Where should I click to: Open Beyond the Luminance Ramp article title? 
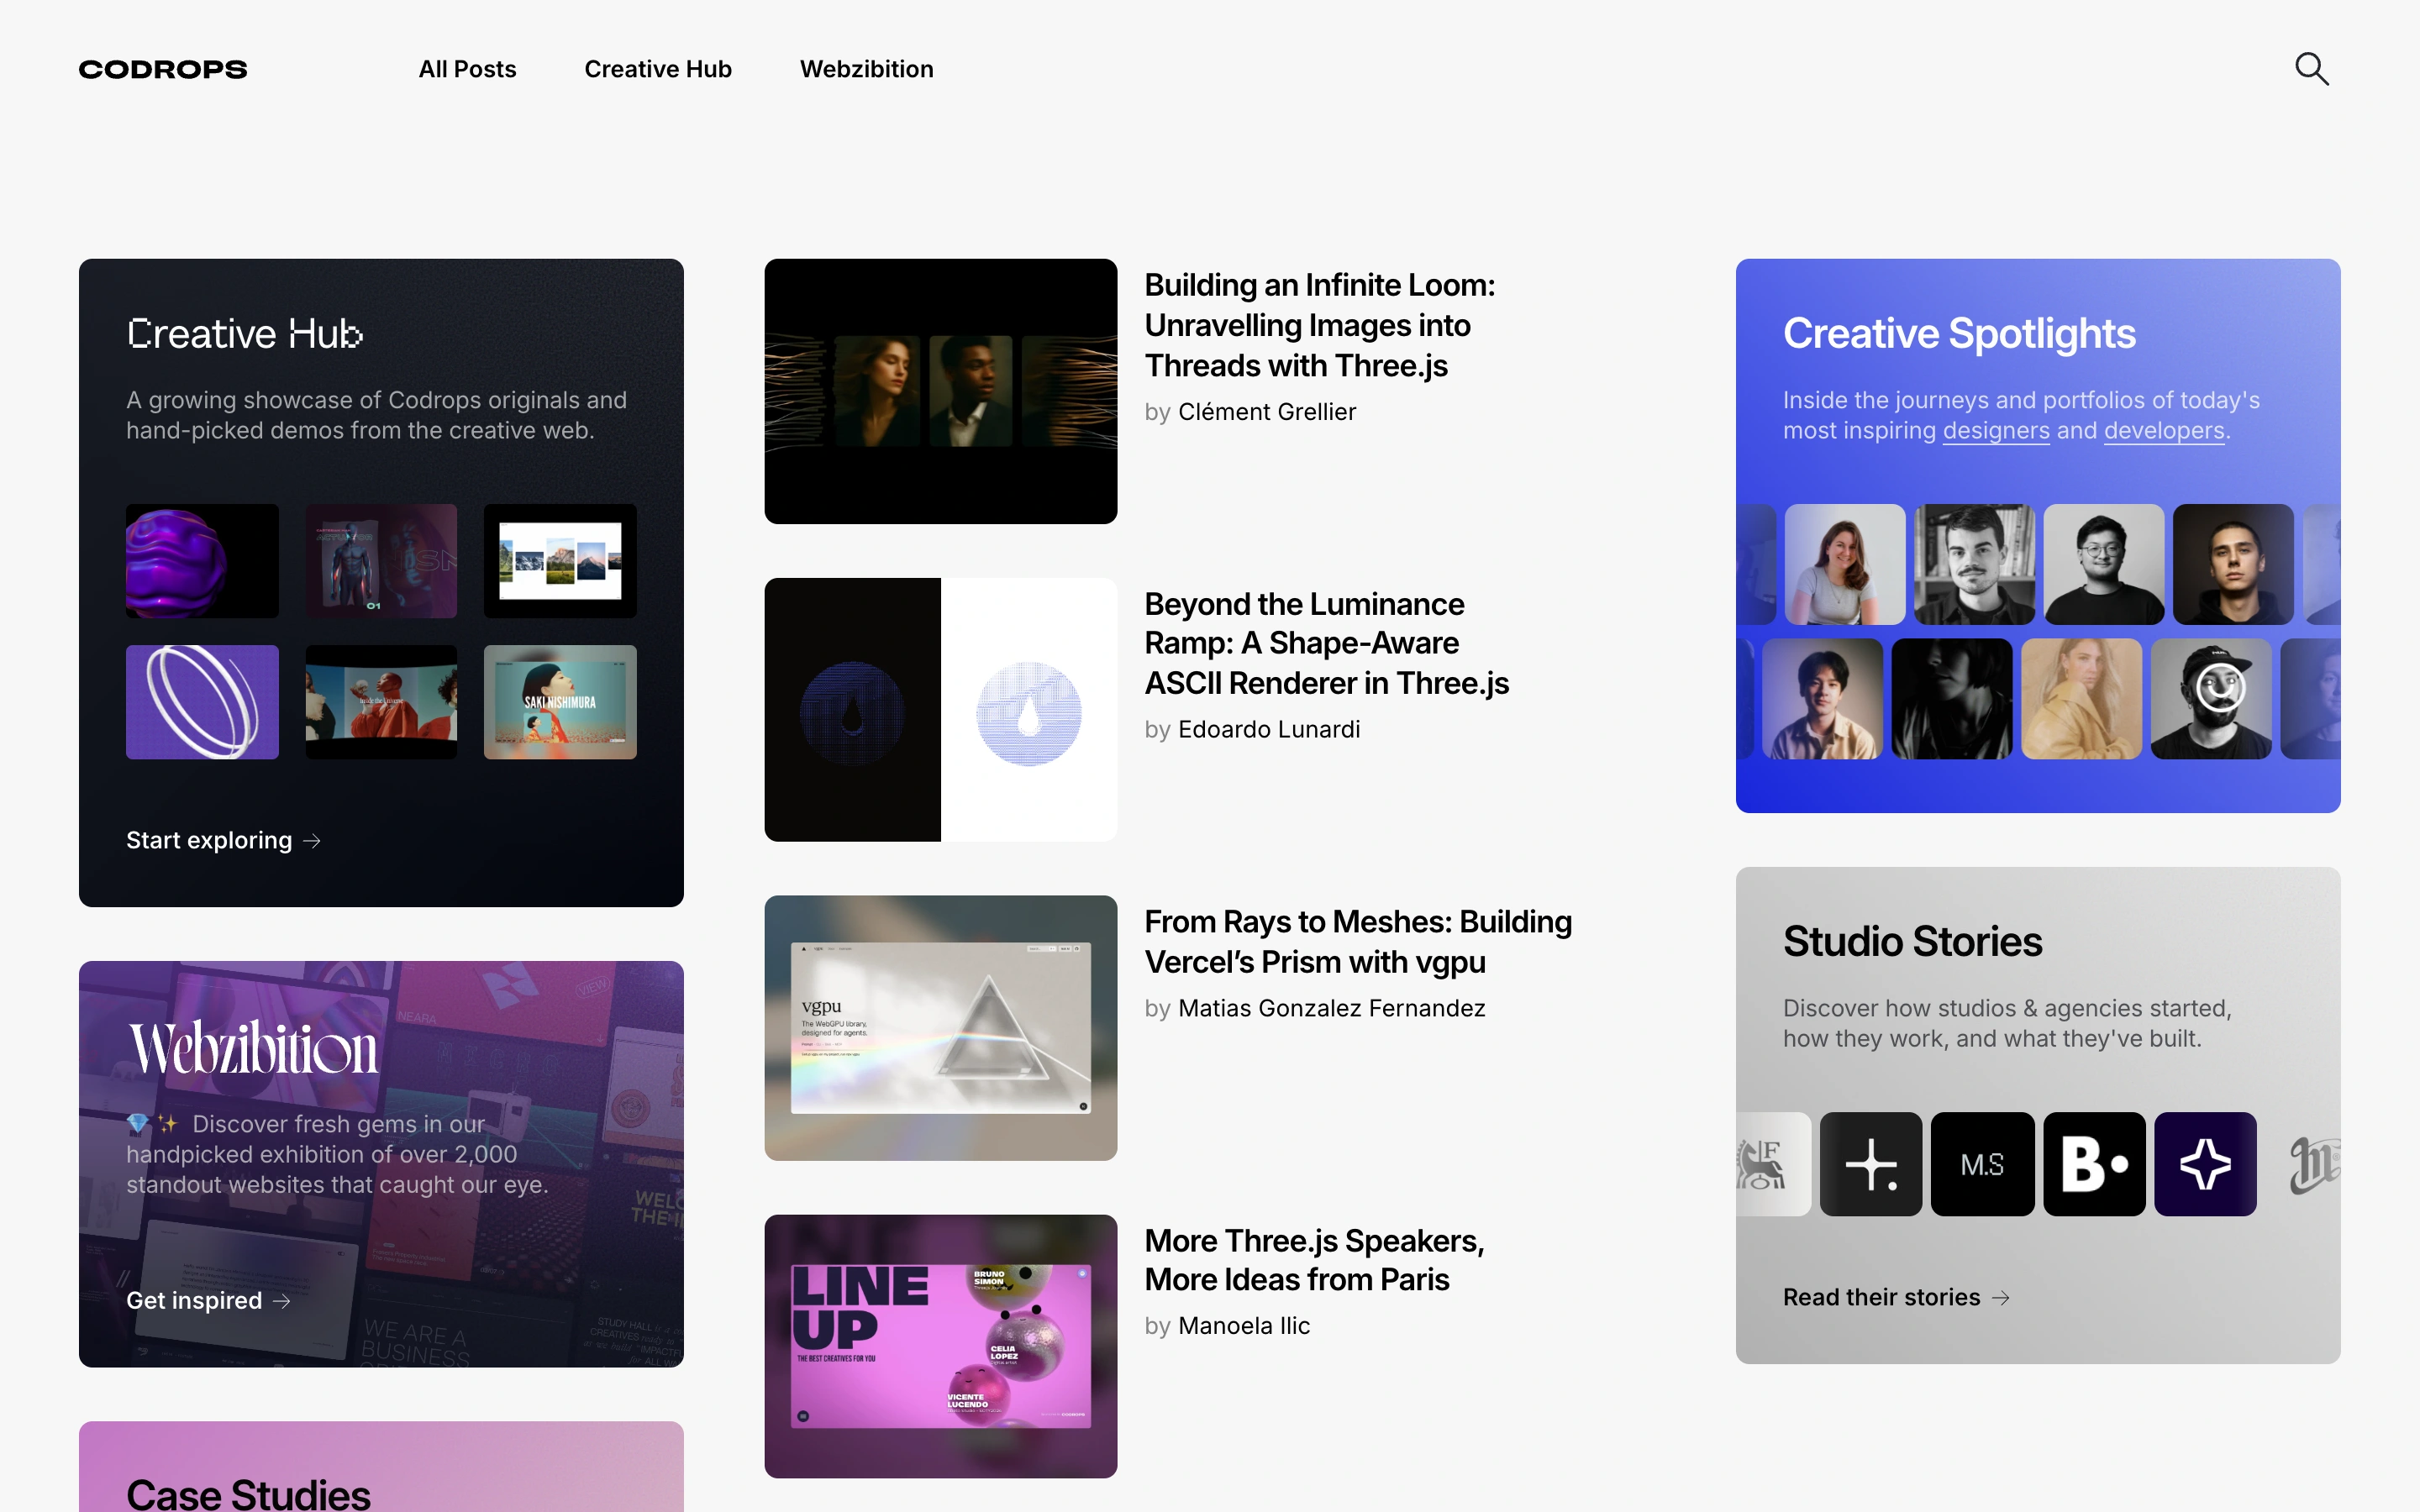[x=1326, y=643]
